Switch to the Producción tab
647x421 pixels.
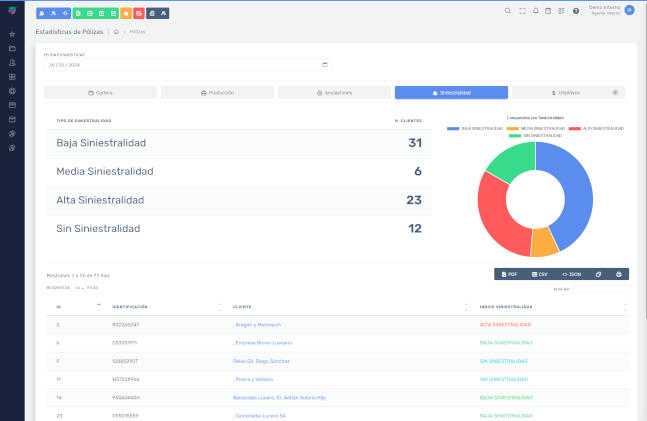click(217, 92)
